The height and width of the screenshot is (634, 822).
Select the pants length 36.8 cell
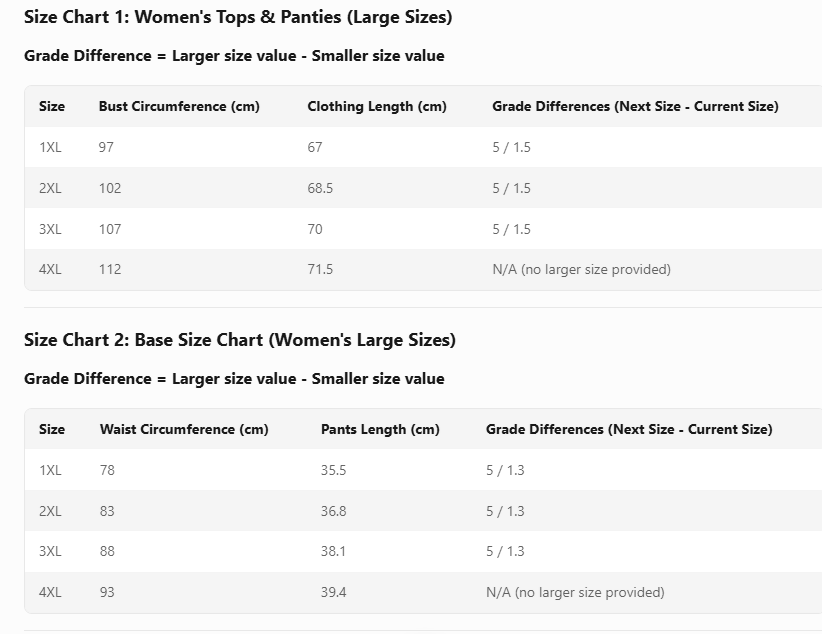coord(334,511)
